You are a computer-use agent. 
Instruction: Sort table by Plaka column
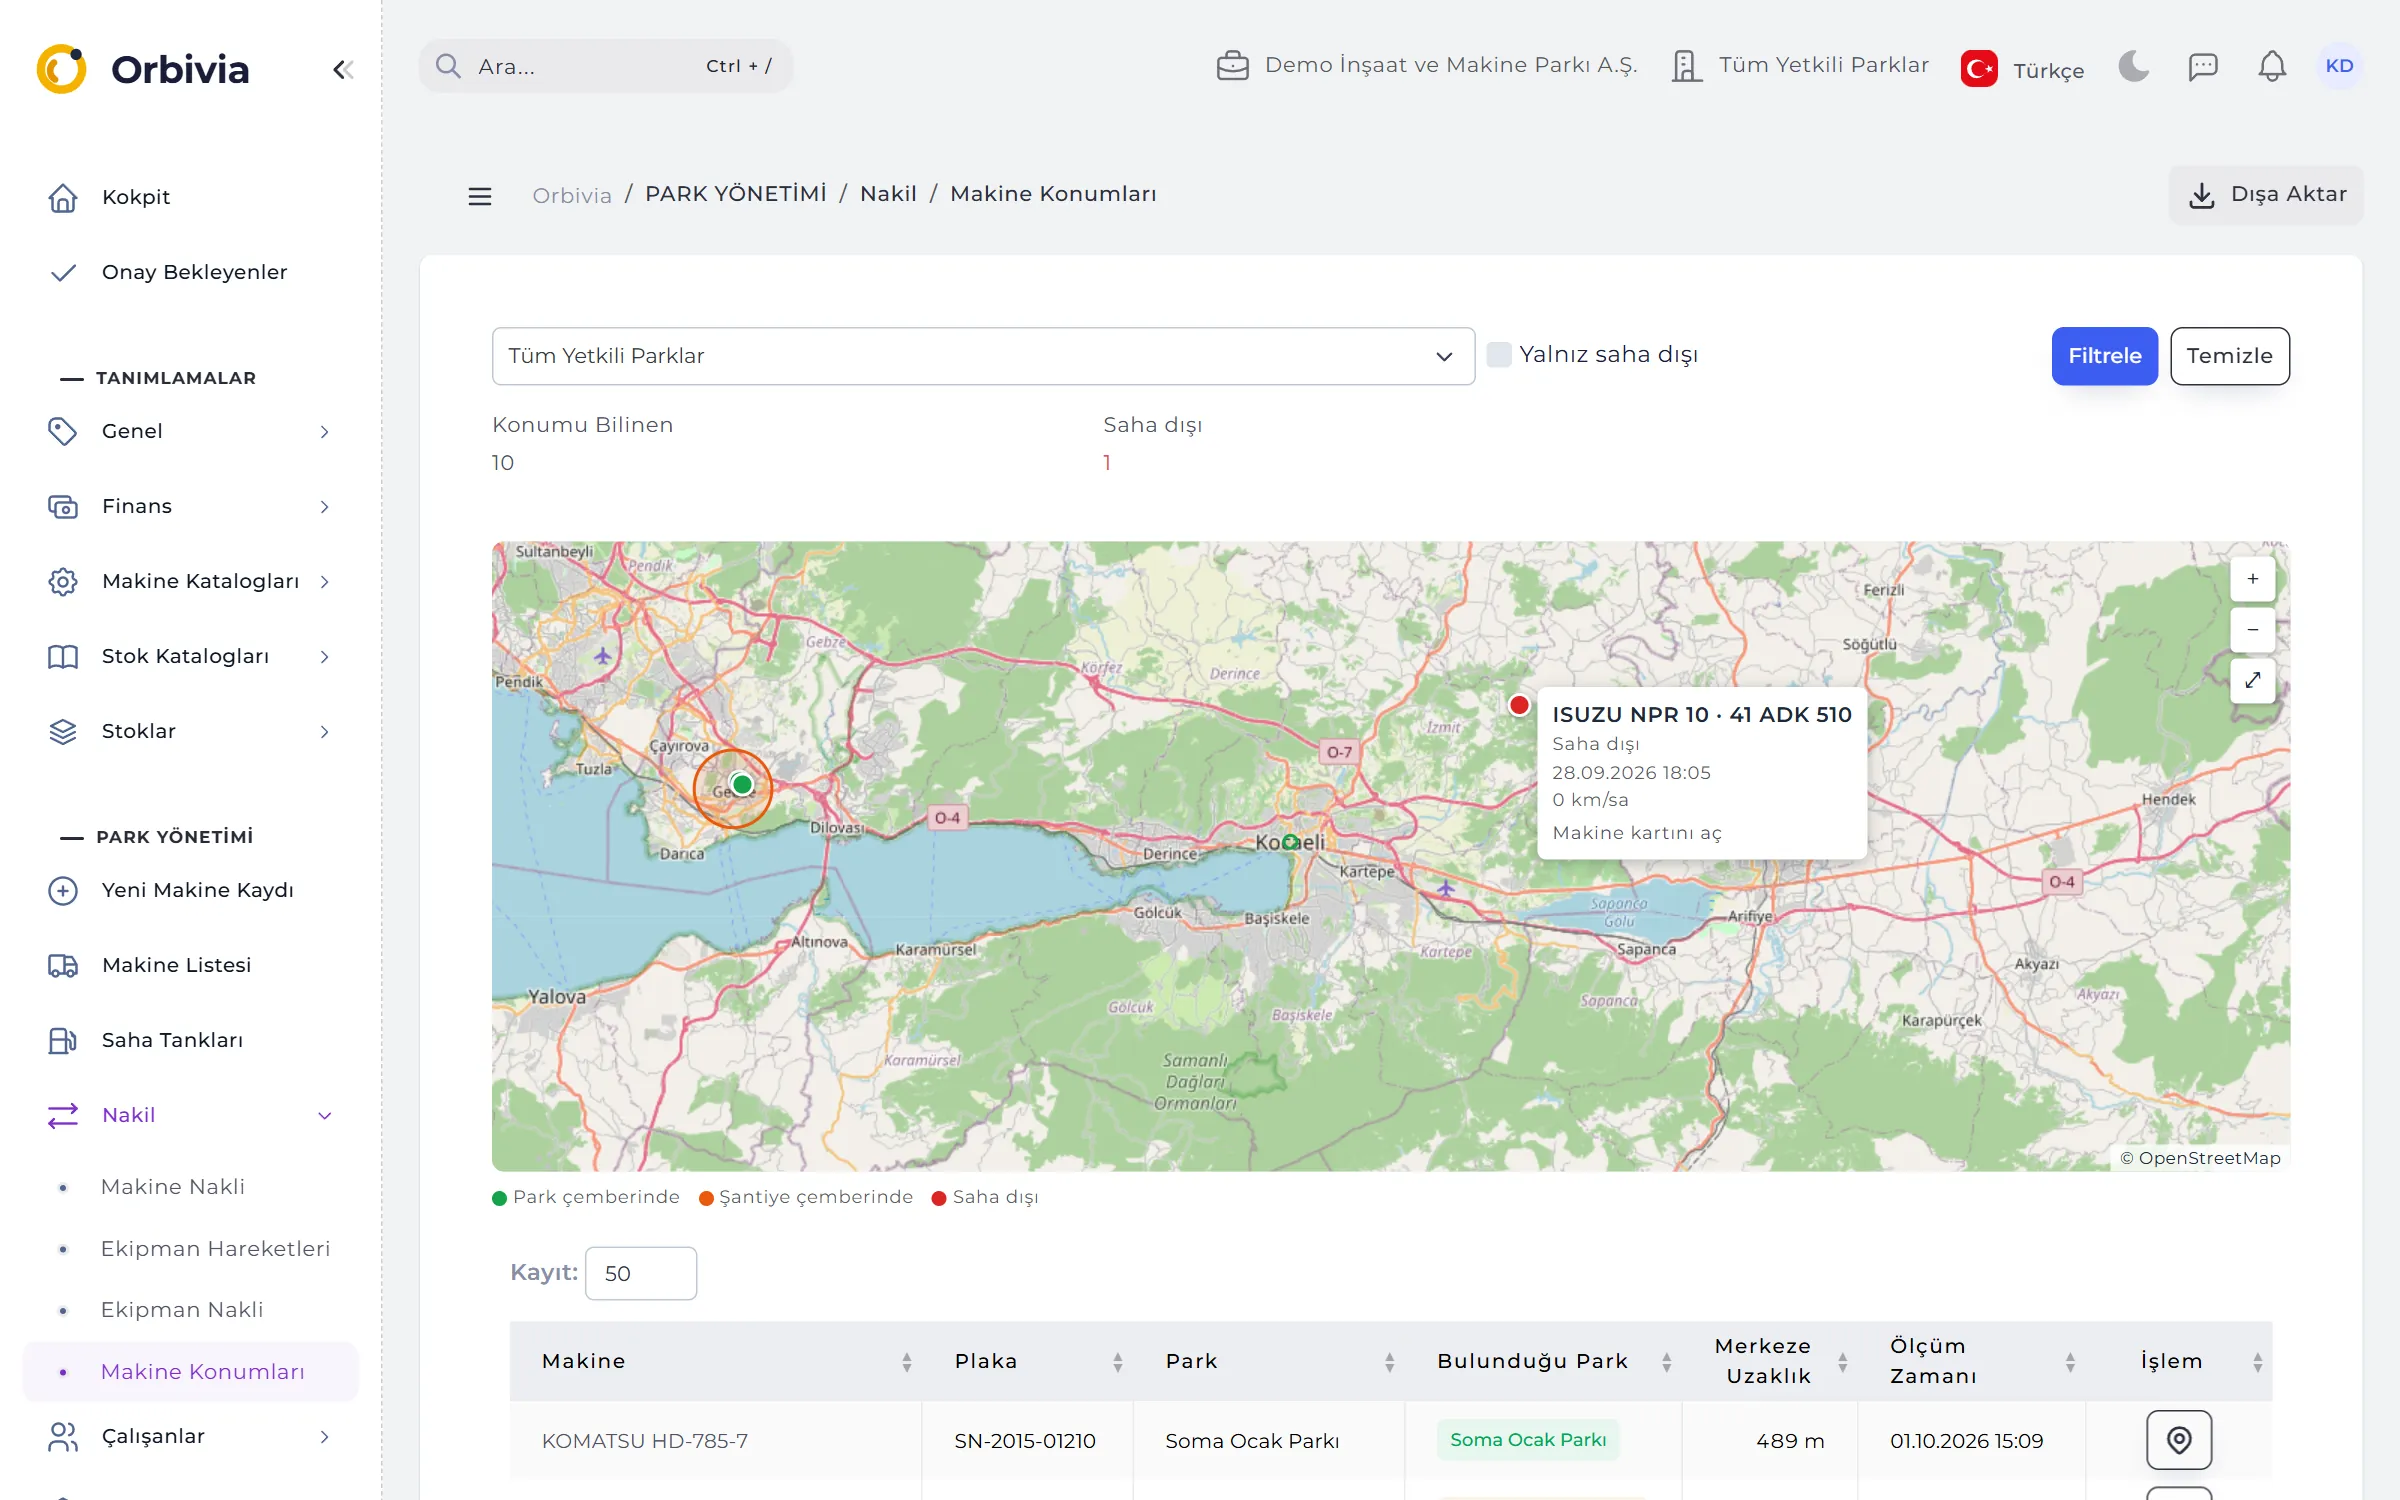tap(1028, 1361)
